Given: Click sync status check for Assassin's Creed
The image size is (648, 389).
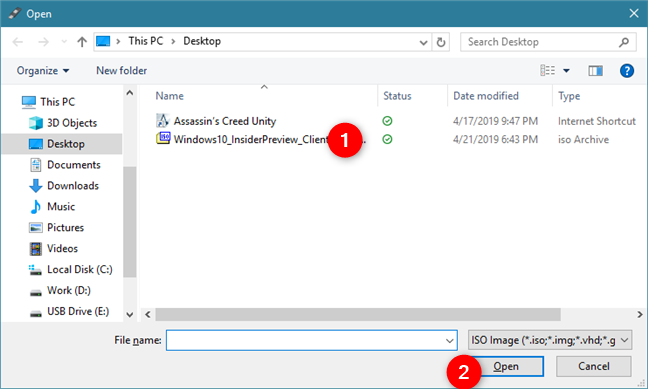Looking at the screenshot, I should point(387,121).
